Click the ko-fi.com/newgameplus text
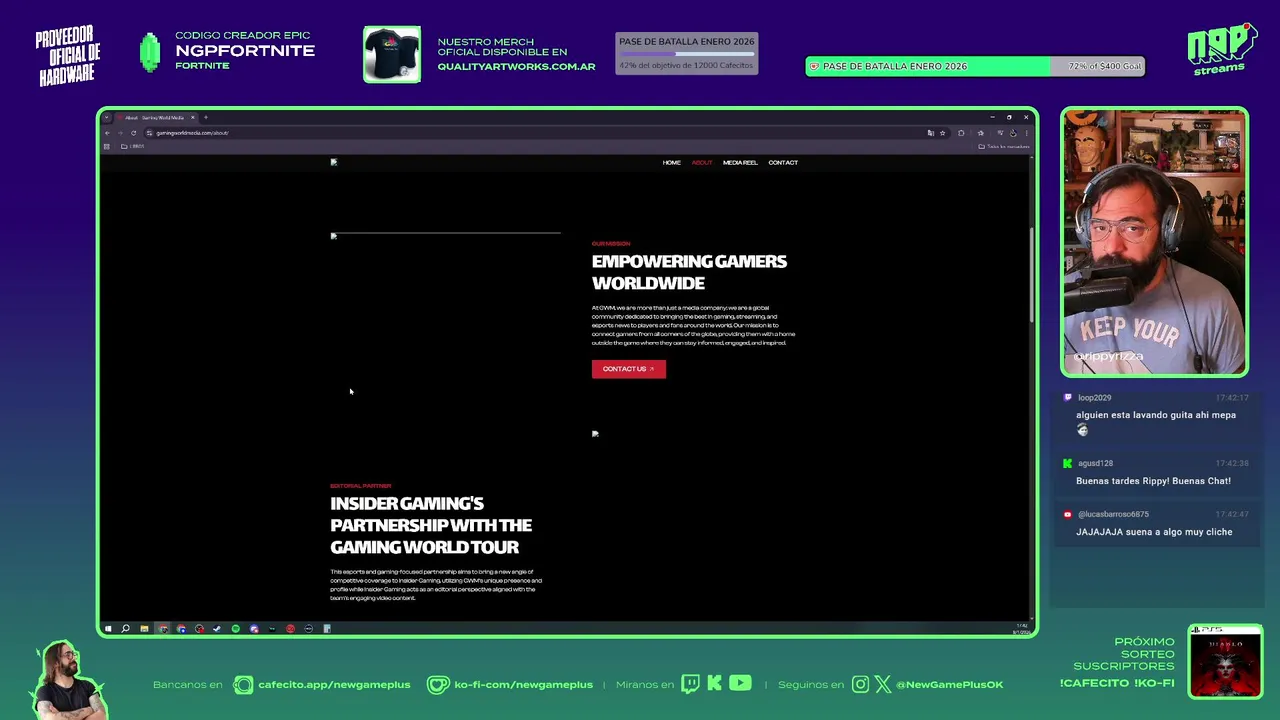 click(x=523, y=685)
